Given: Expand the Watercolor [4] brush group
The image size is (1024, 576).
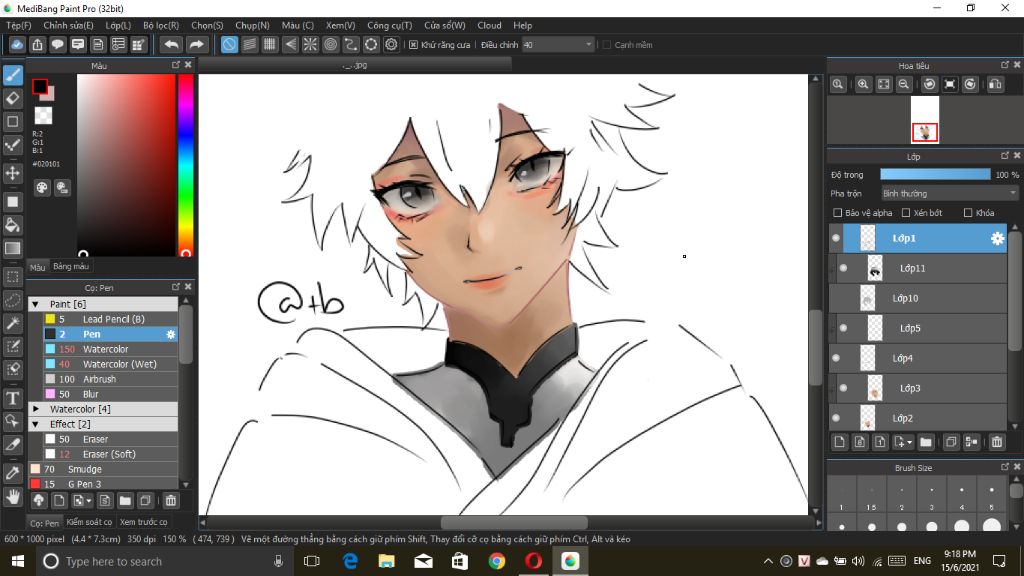Looking at the screenshot, I should 36,409.
